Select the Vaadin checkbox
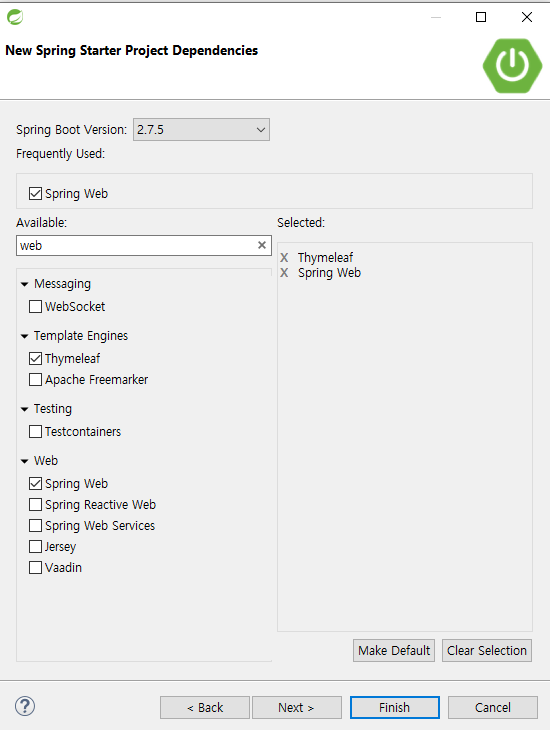 (35, 568)
